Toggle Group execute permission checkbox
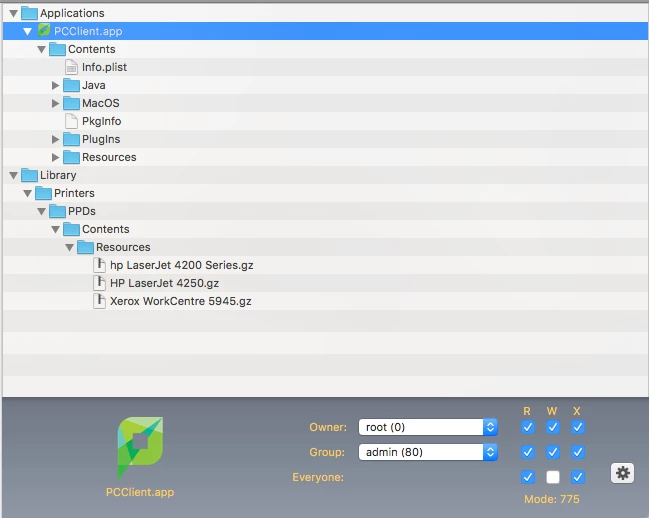Image resolution: width=649 pixels, height=518 pixels. tap(578, 452)
